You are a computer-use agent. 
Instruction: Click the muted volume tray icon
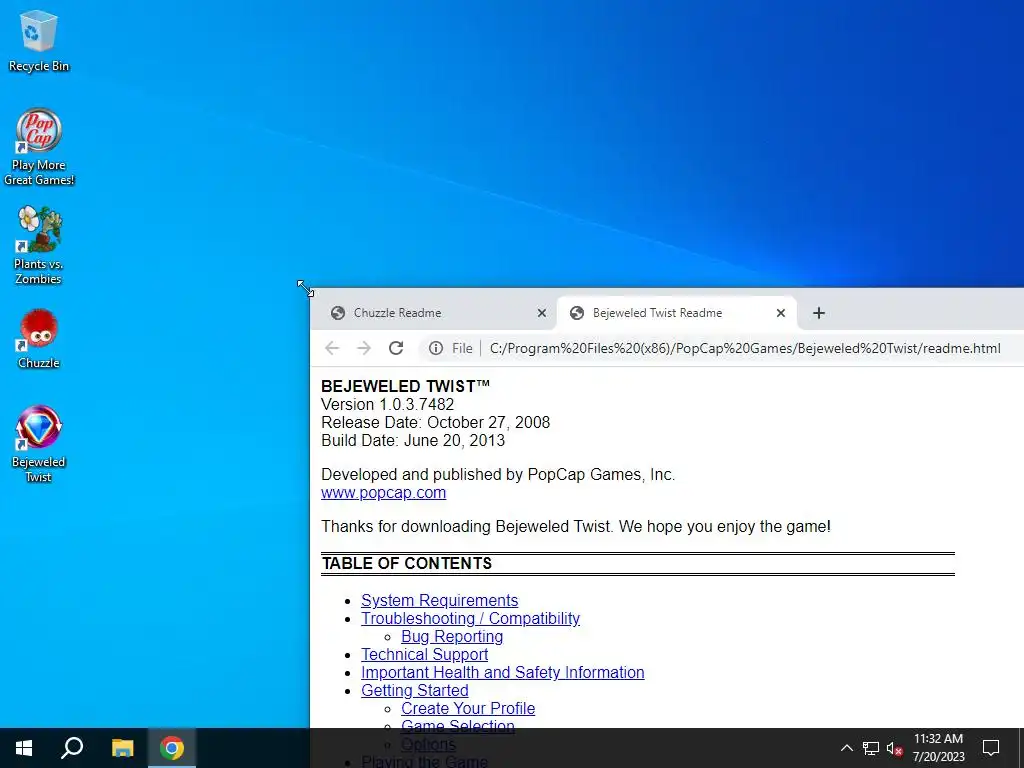(895, 748)
